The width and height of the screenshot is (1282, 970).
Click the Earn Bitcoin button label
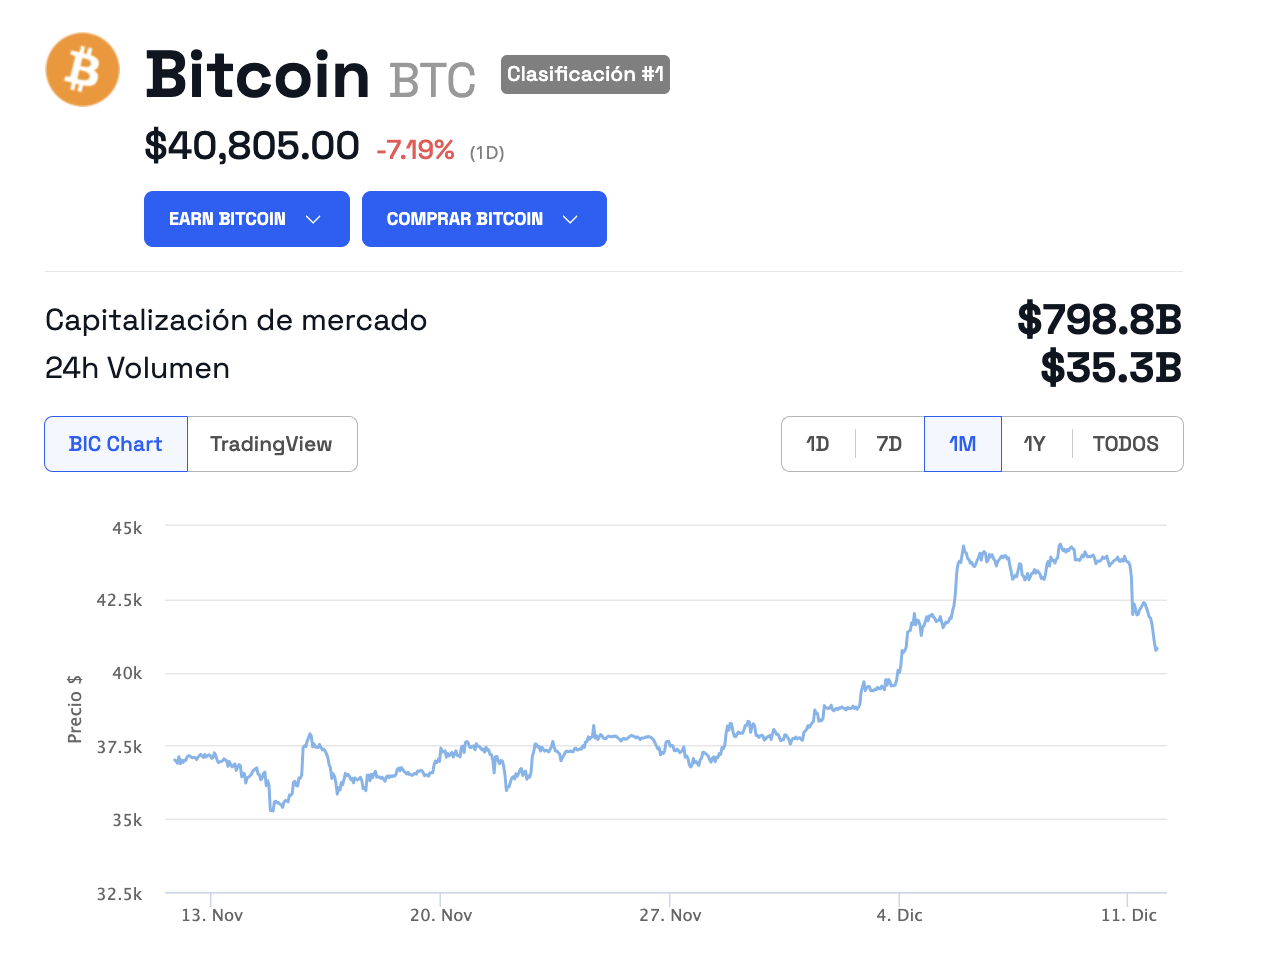[227, 219]
